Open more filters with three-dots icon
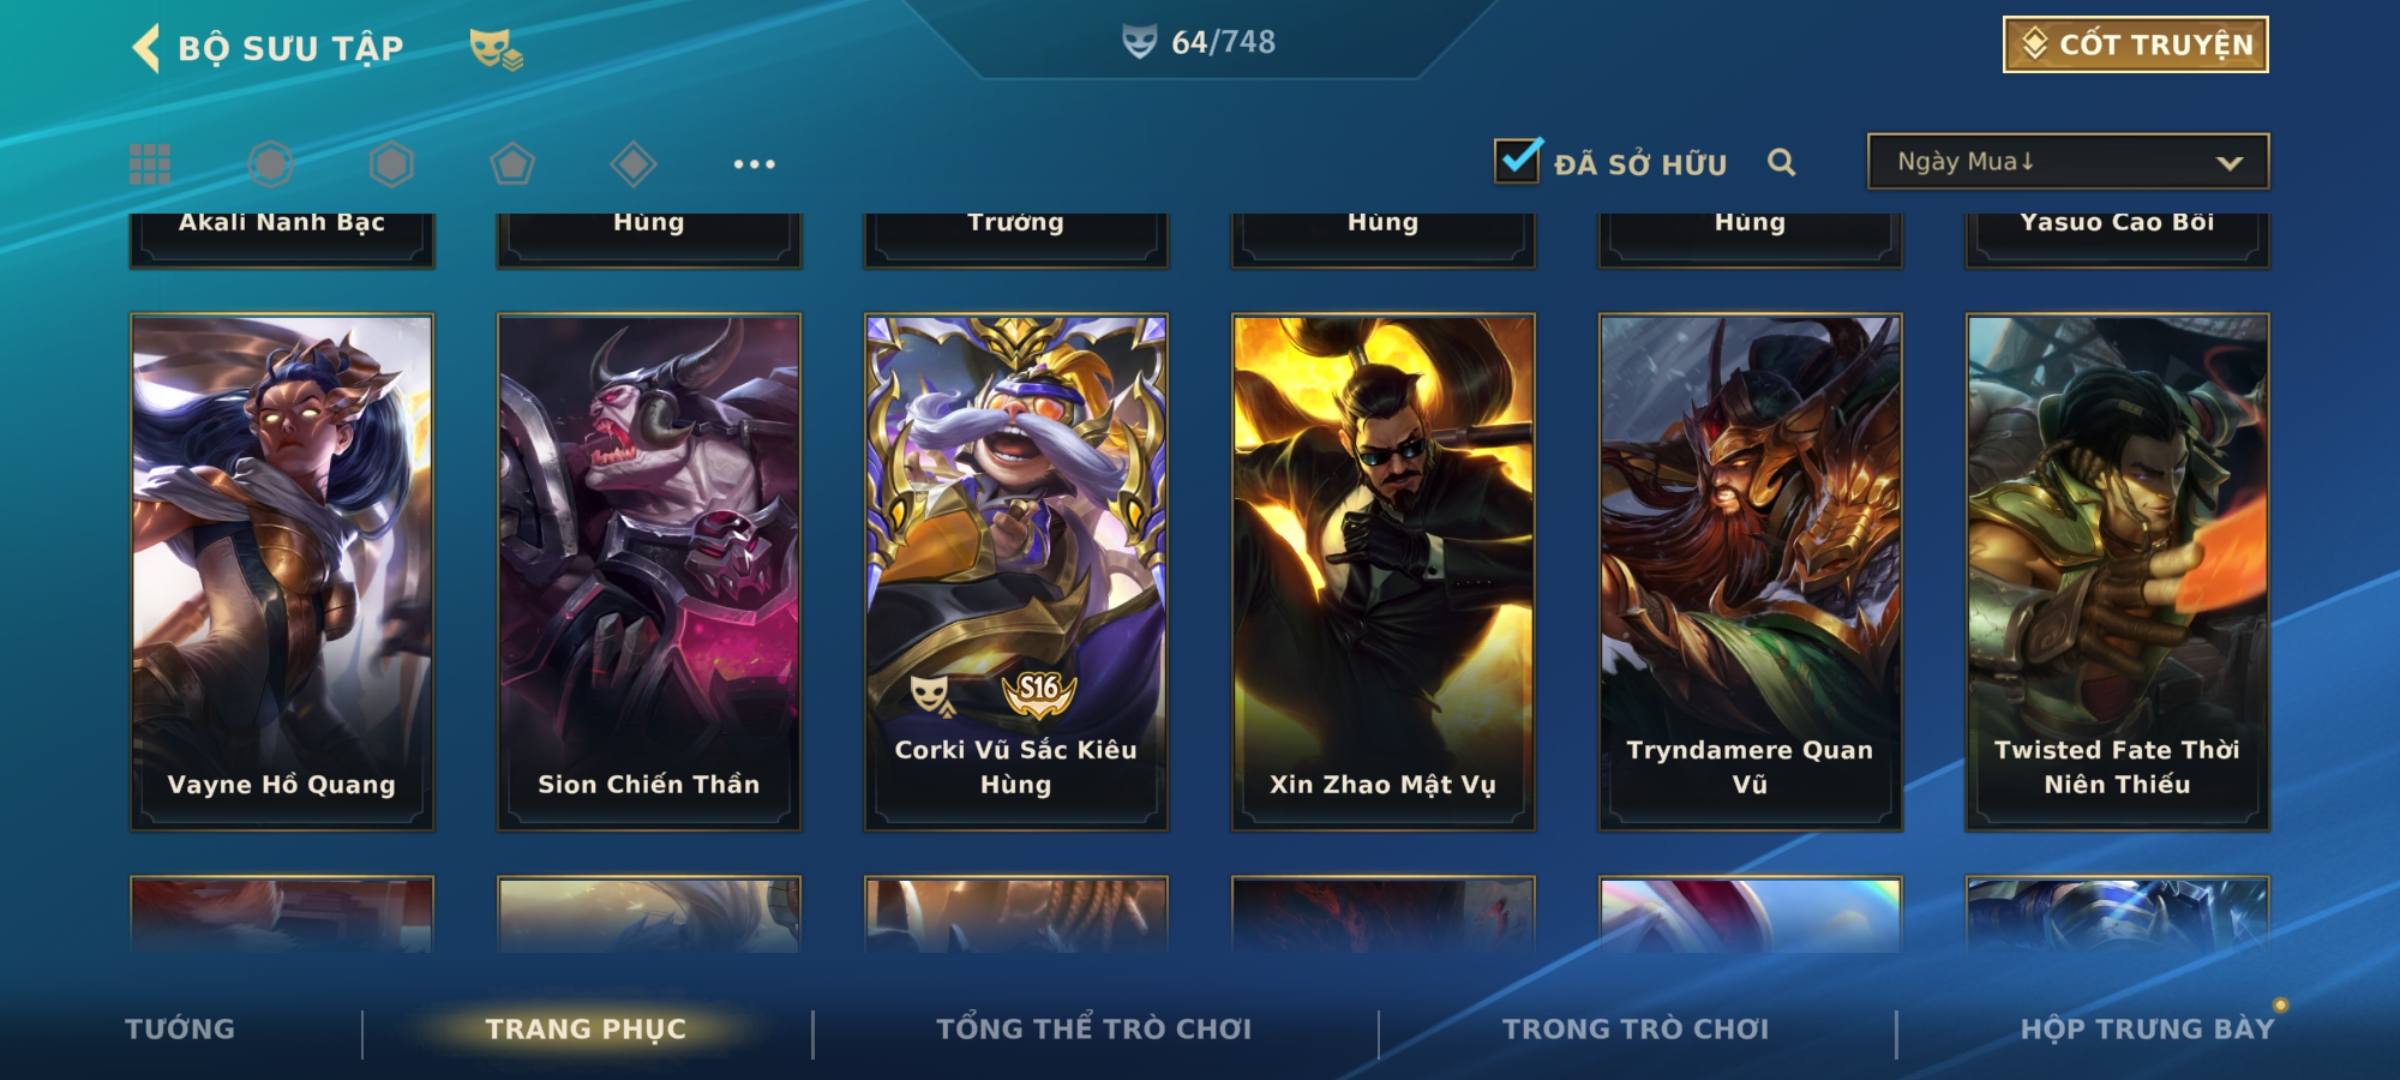 [754, 164]
